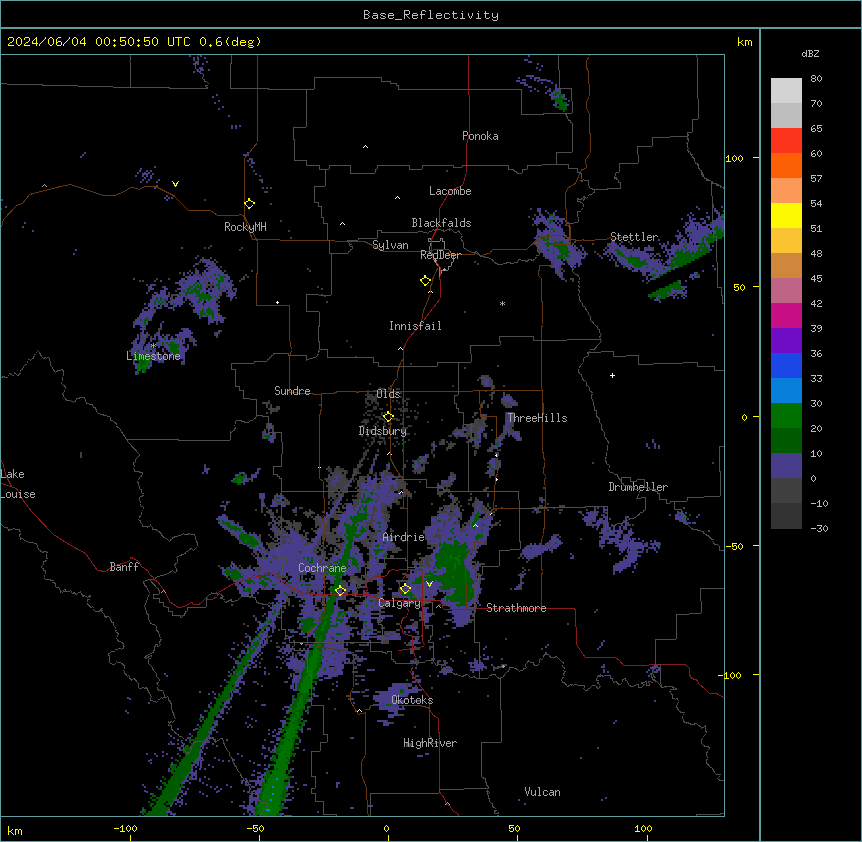Click the dBZ legend heading

click(810, 54)
